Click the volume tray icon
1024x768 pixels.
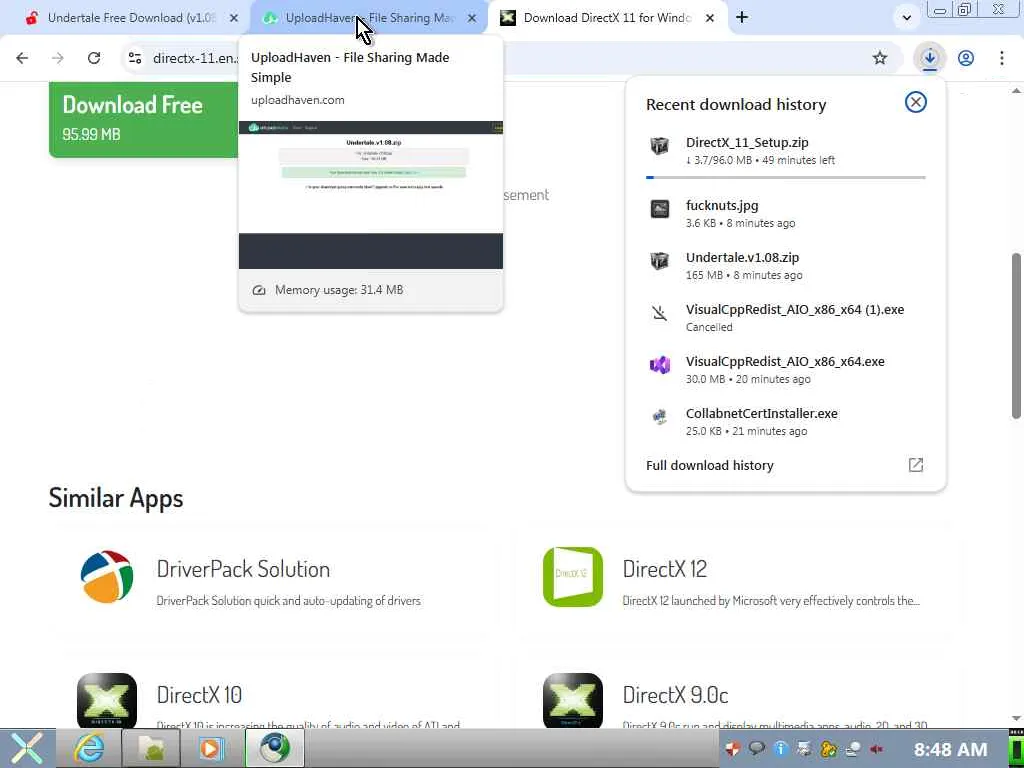coord(876,749)
